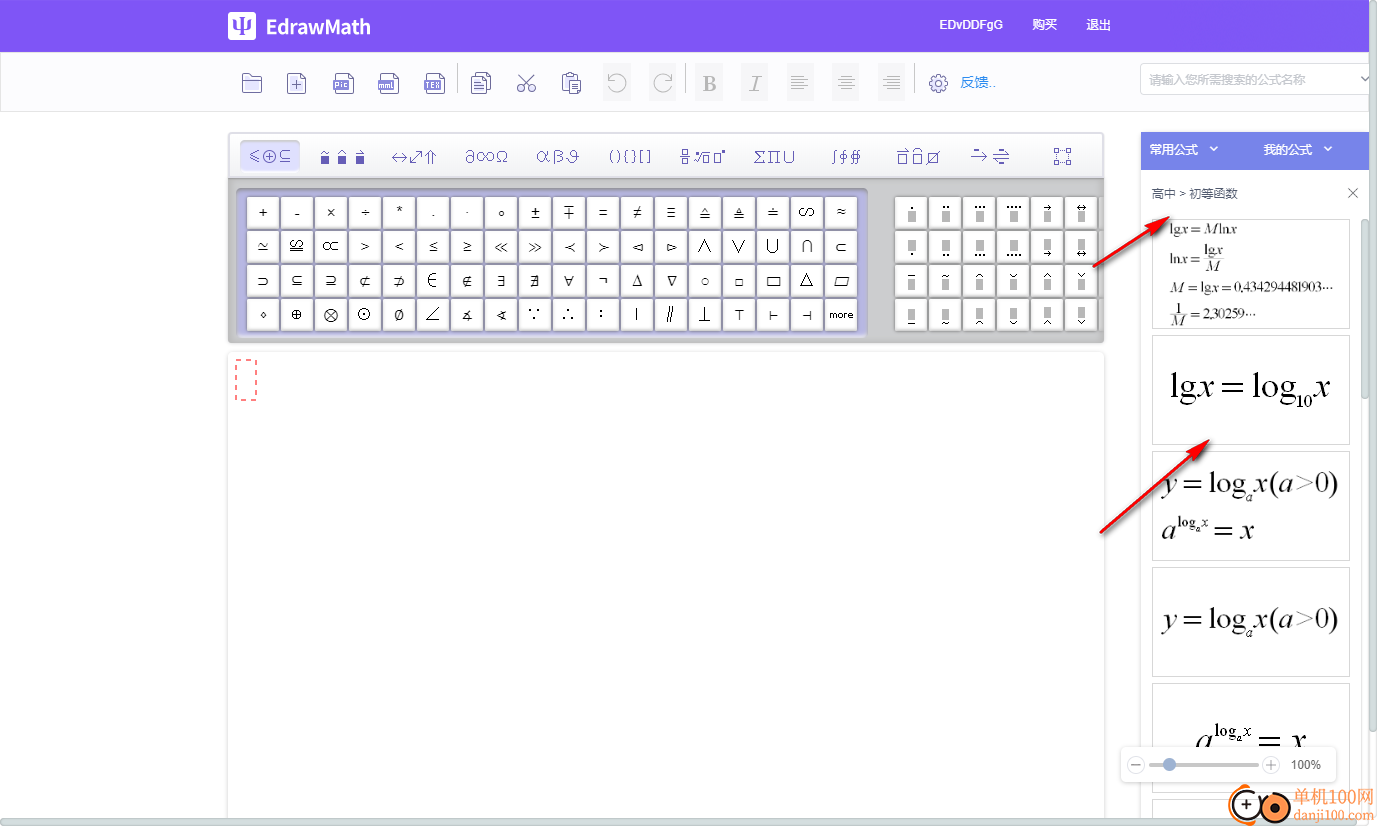Expand the formula search dropdown arrow

(x=1364, y=79)
